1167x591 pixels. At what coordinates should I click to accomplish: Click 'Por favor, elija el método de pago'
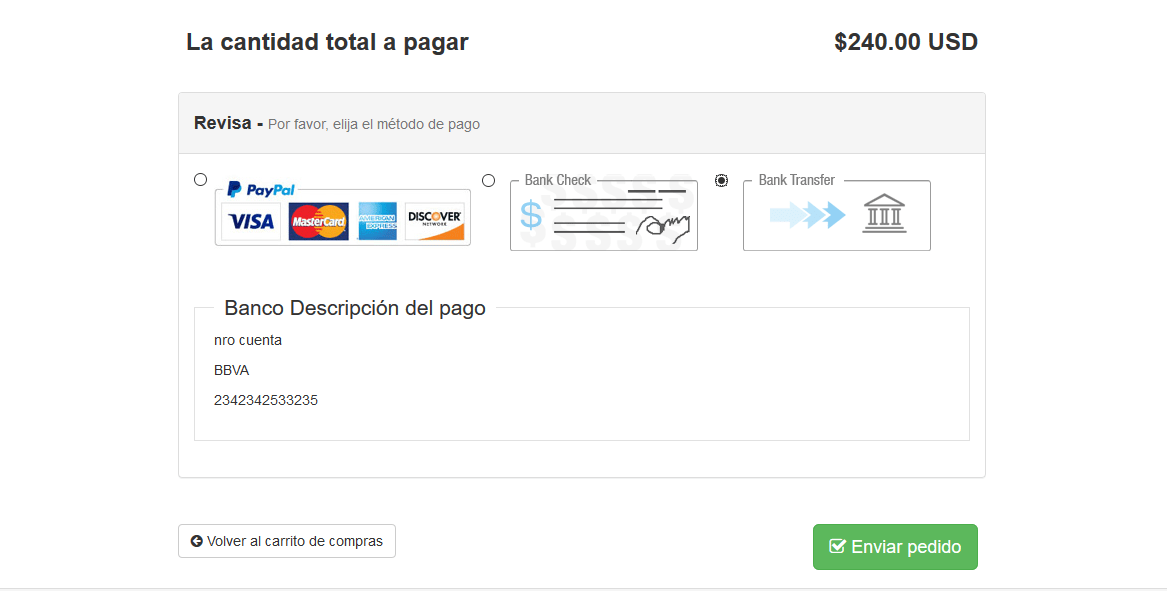click(374, 124)
